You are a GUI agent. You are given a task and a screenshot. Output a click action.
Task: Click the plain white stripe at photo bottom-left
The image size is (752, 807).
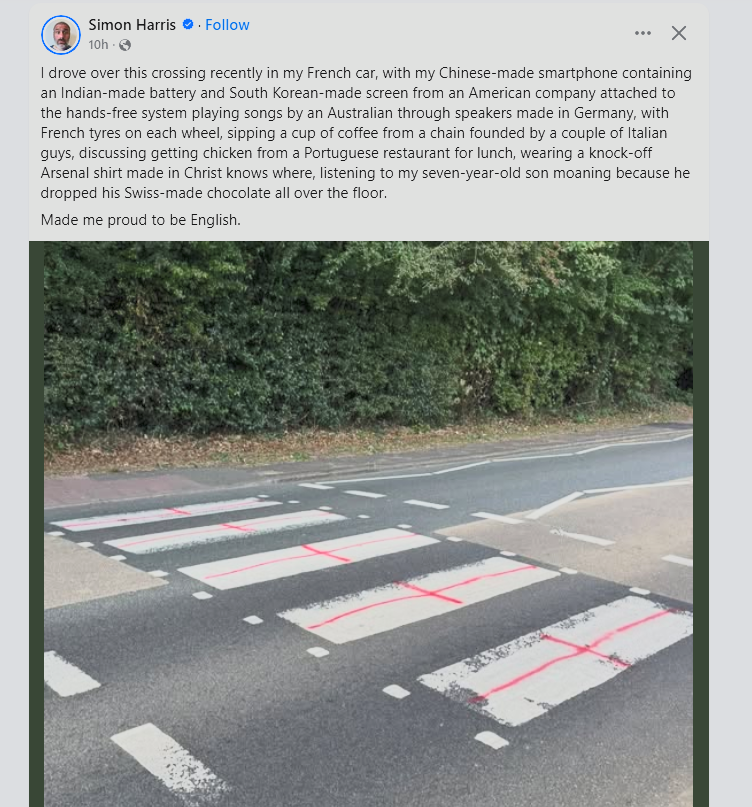[170, 762]
